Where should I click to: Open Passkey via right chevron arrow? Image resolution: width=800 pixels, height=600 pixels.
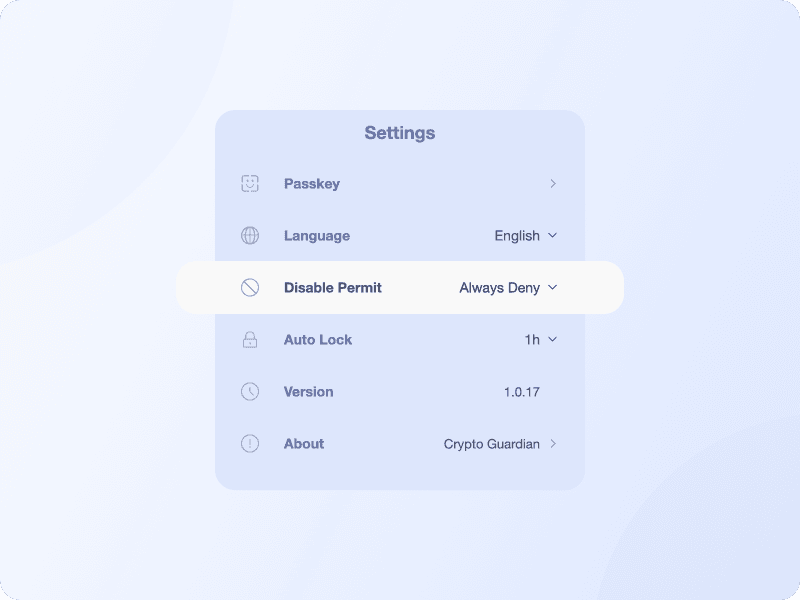click(x=553, y=184)
